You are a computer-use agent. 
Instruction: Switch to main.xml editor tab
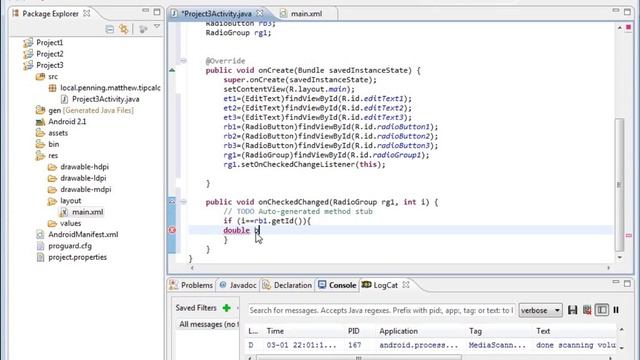tap(306, 13)
